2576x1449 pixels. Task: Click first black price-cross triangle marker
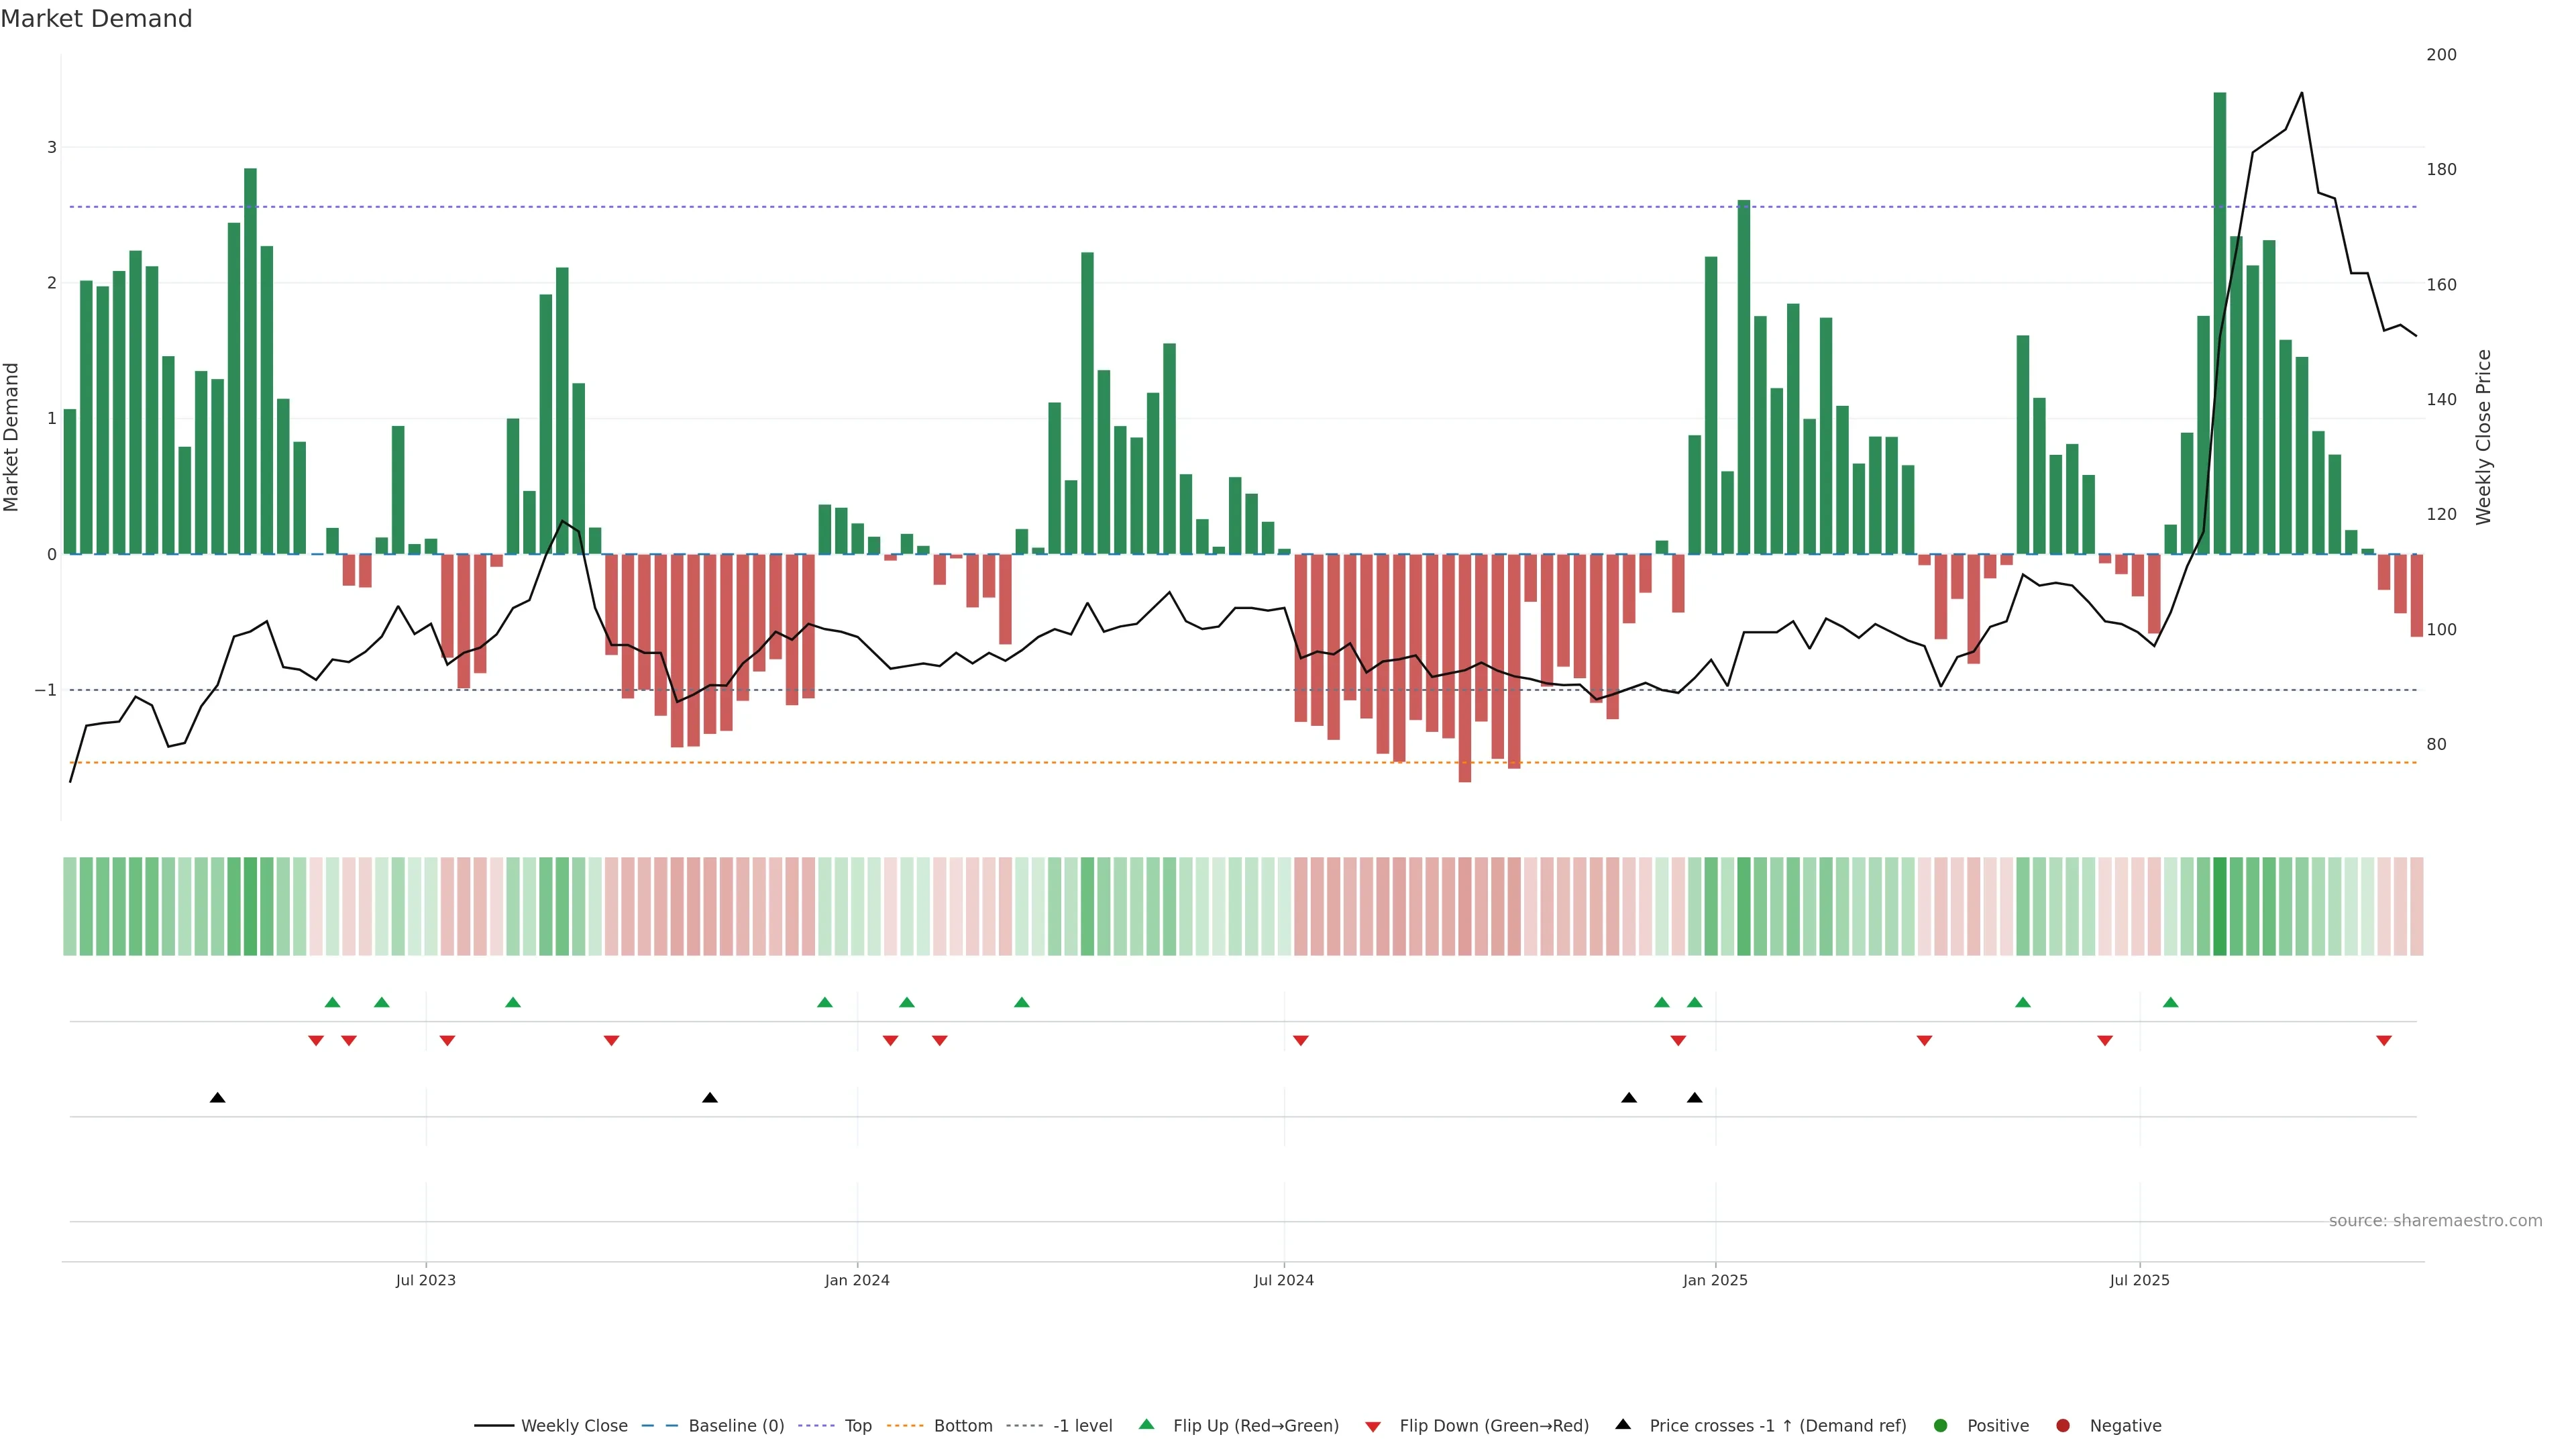coord(217,1097)
